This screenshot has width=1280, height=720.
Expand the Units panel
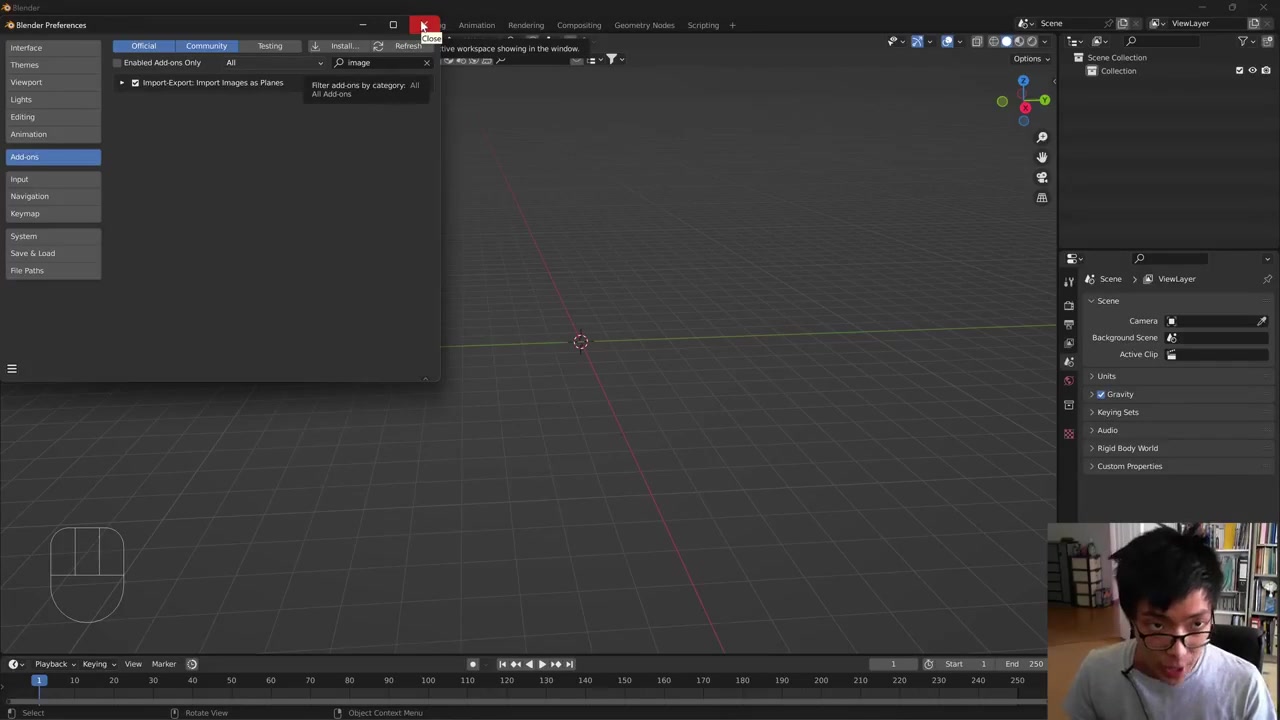click(1105, 376)
